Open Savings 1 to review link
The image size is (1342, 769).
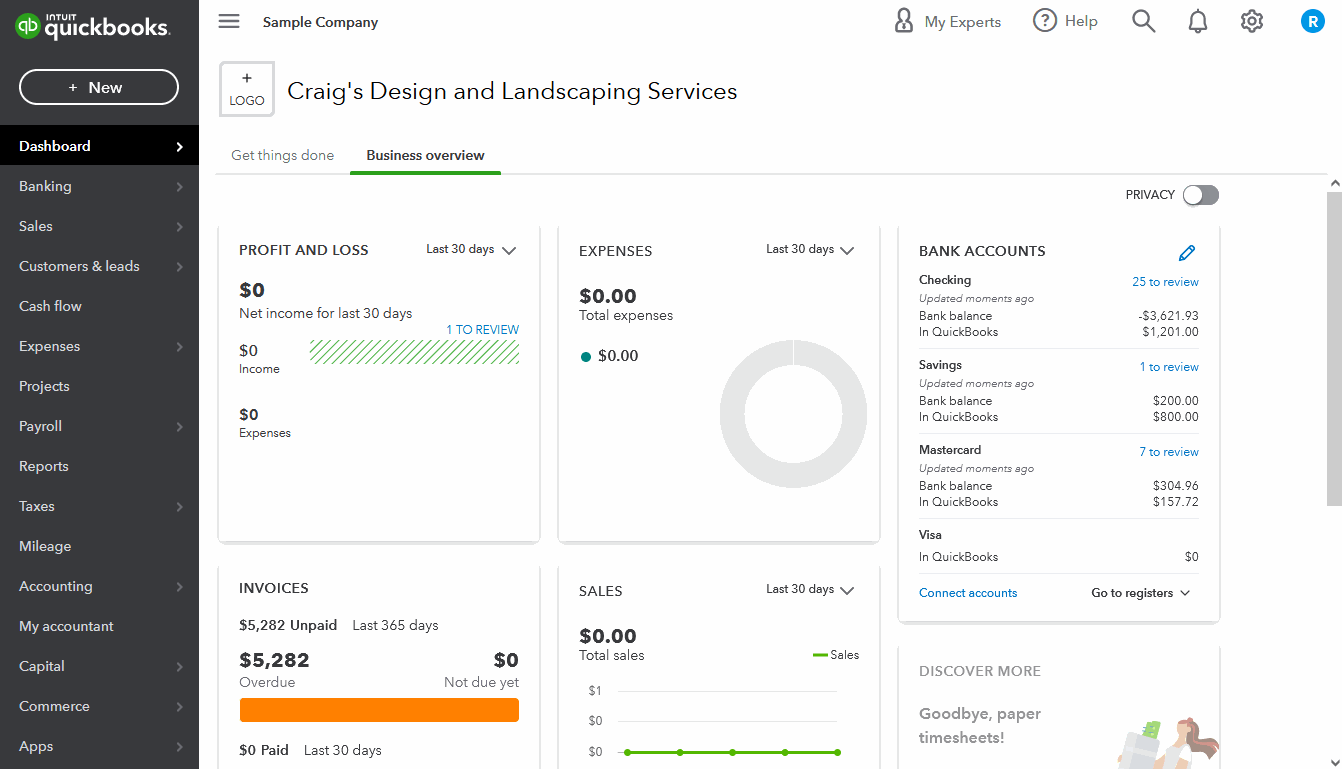[x=1169, y=367]
